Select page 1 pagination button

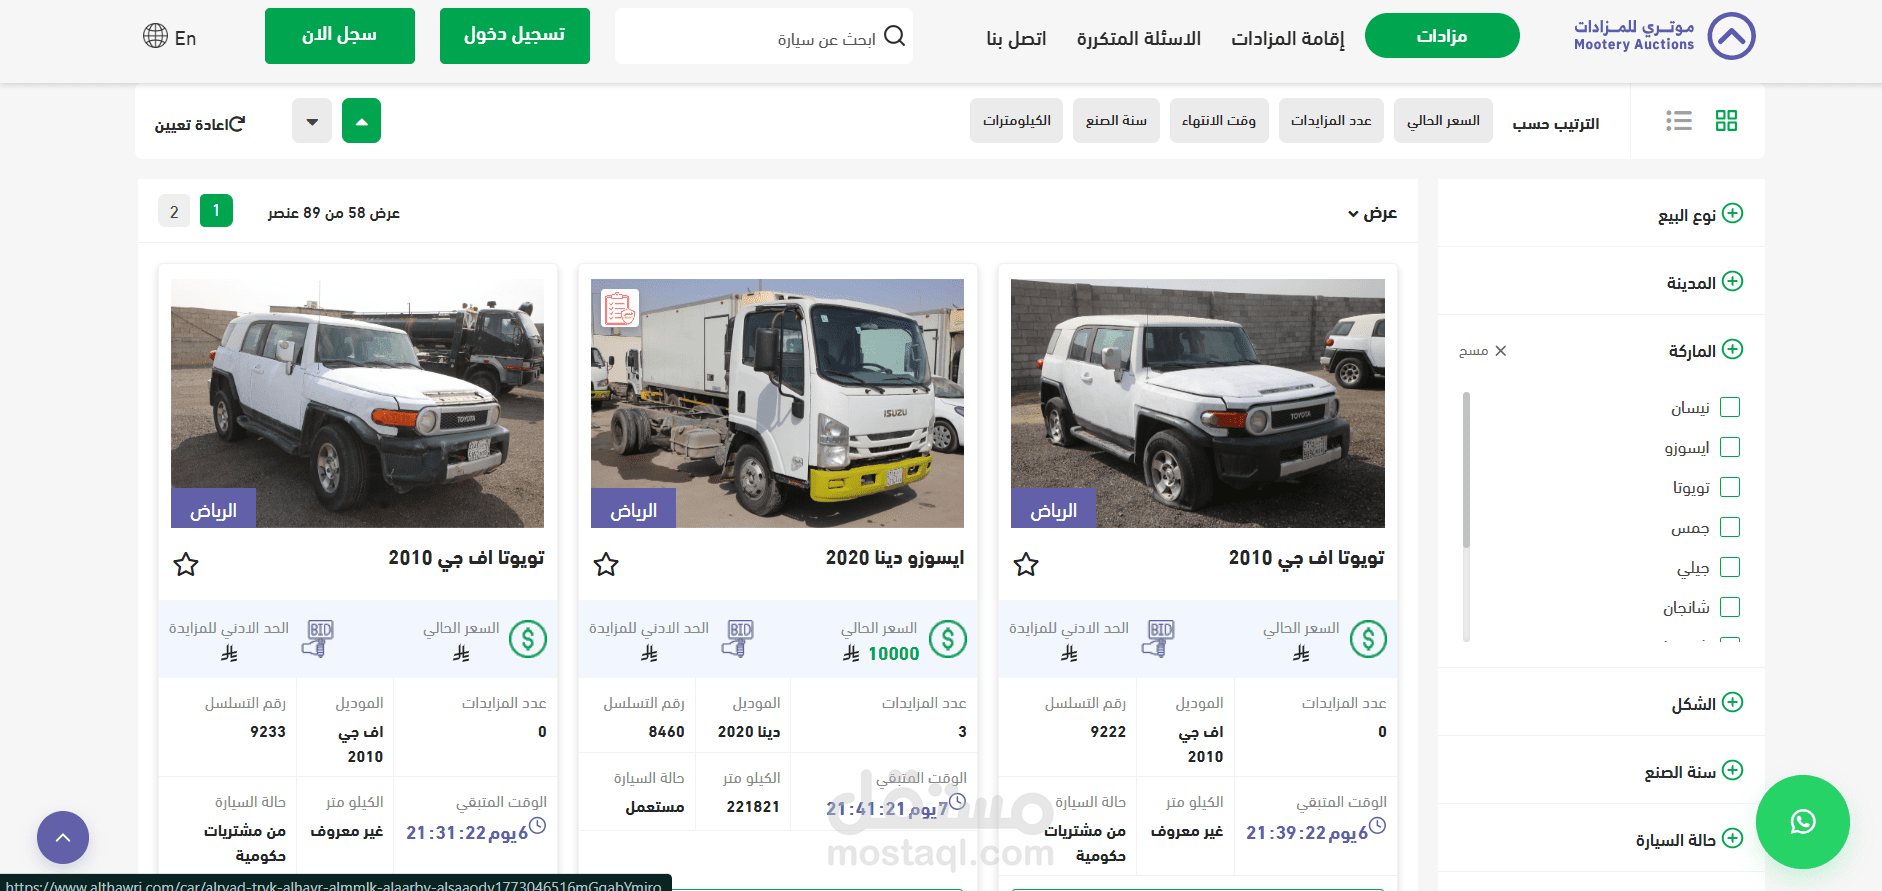coord(216,211)
